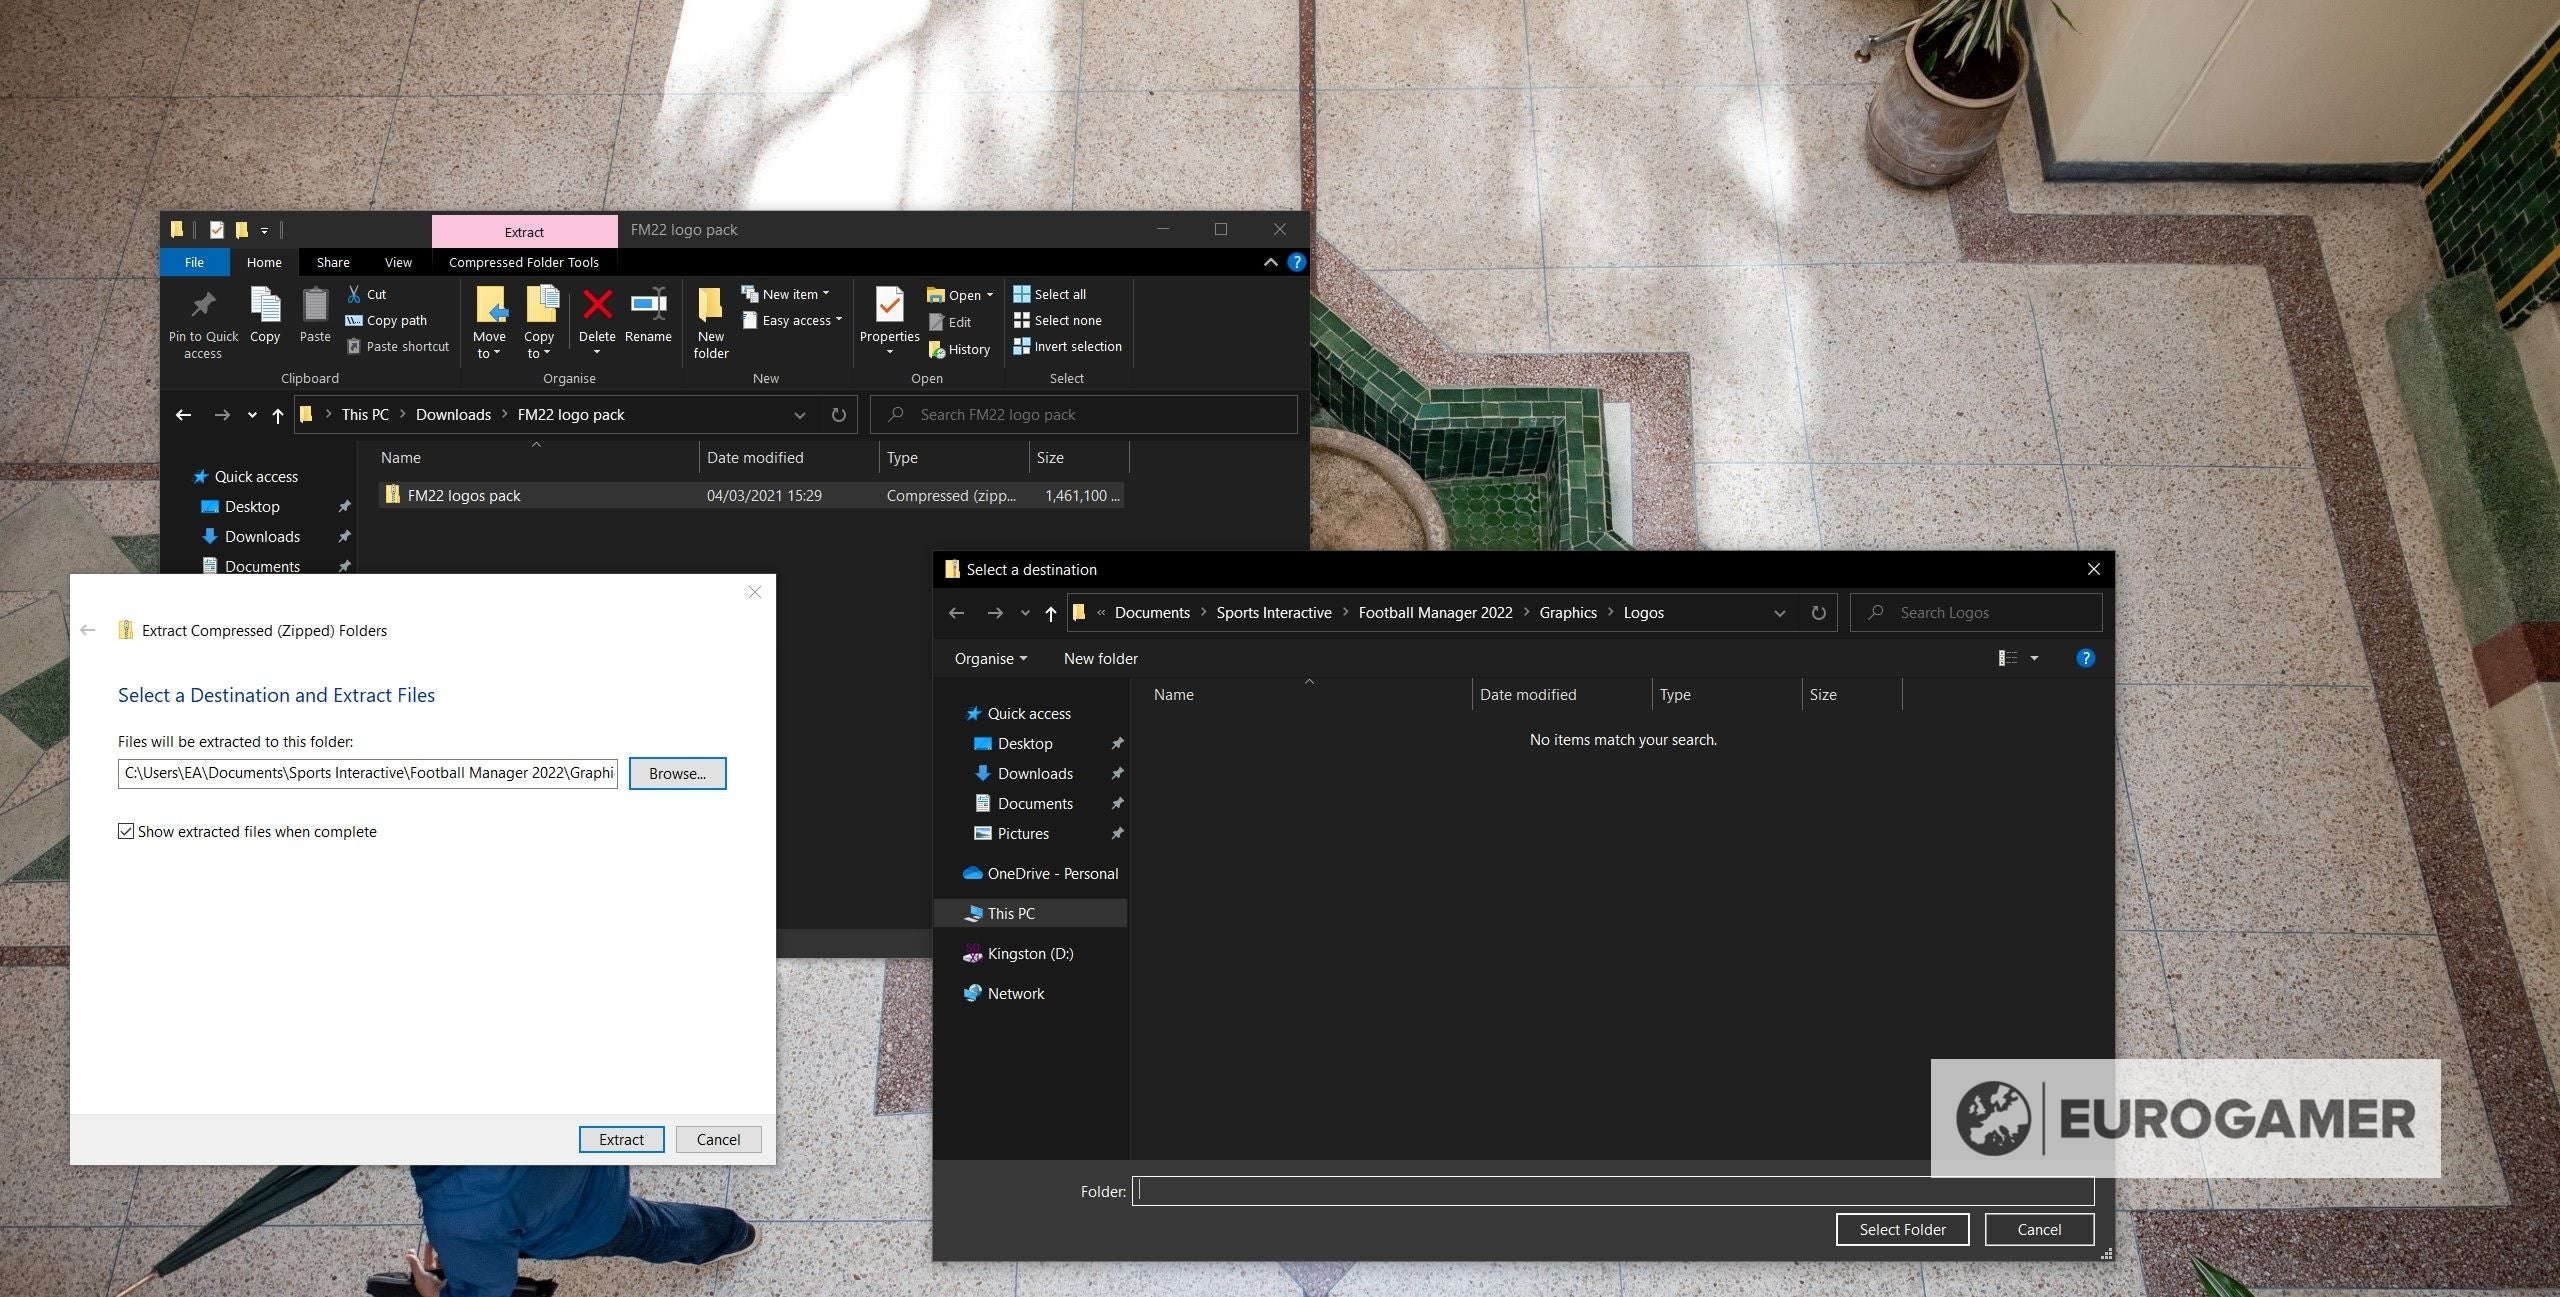
Task: Unpin Downloads from Quick access
Action: pyautogui.click(x=344, y=537)
